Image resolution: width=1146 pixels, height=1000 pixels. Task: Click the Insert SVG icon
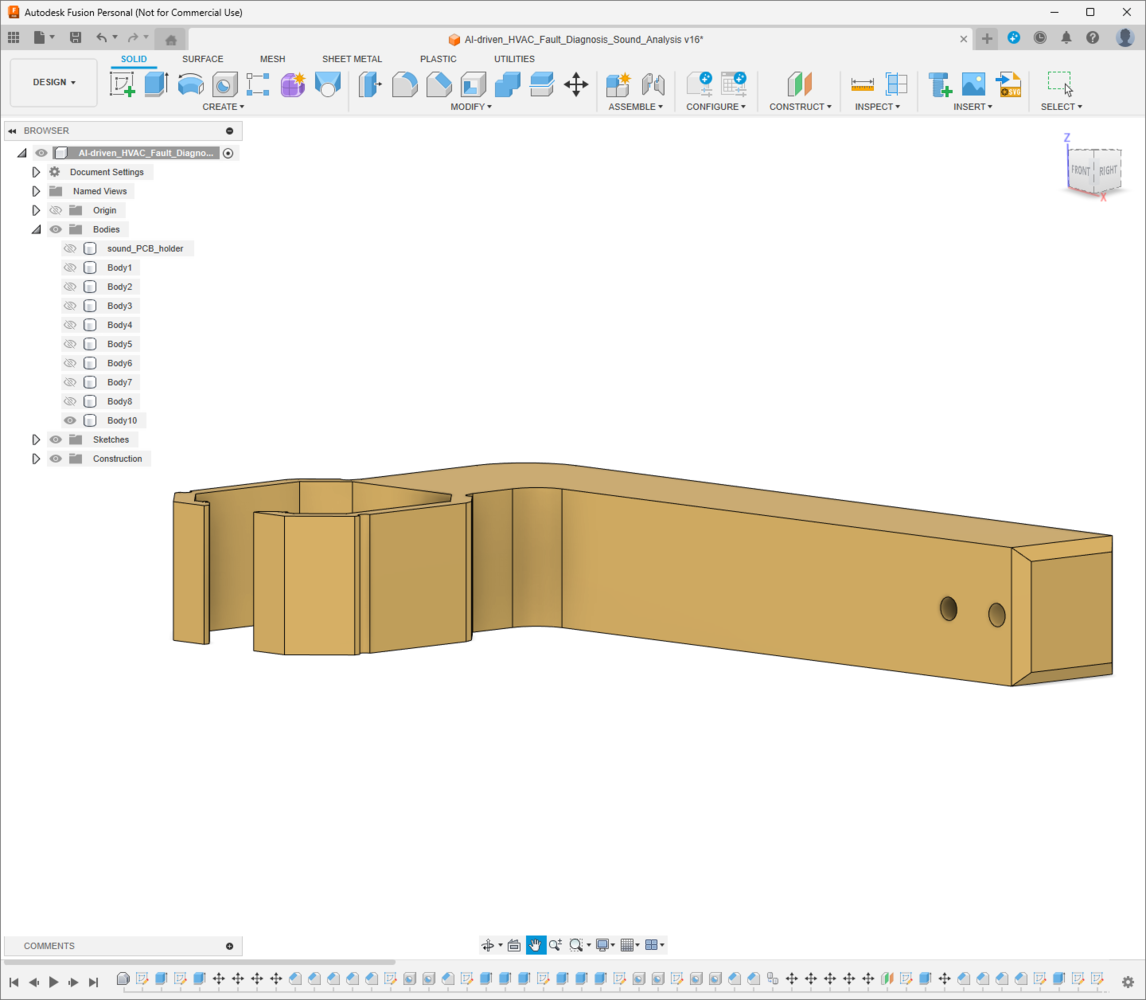1008,84
